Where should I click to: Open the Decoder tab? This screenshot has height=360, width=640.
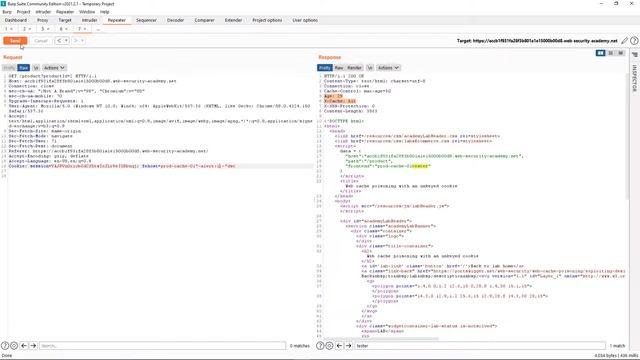coord(176,20)
